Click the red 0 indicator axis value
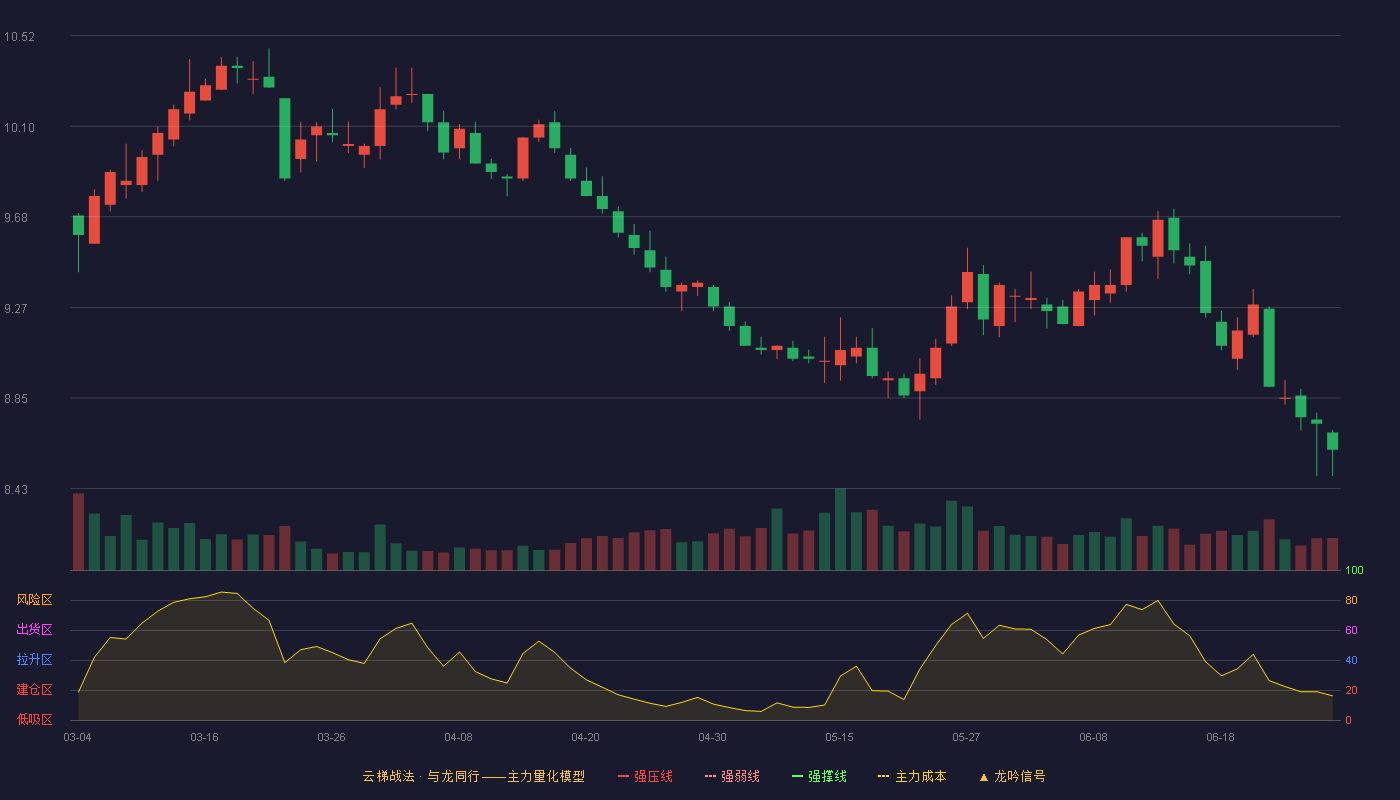Viewport: 1400px width, 800px height. coord(1348,721)
